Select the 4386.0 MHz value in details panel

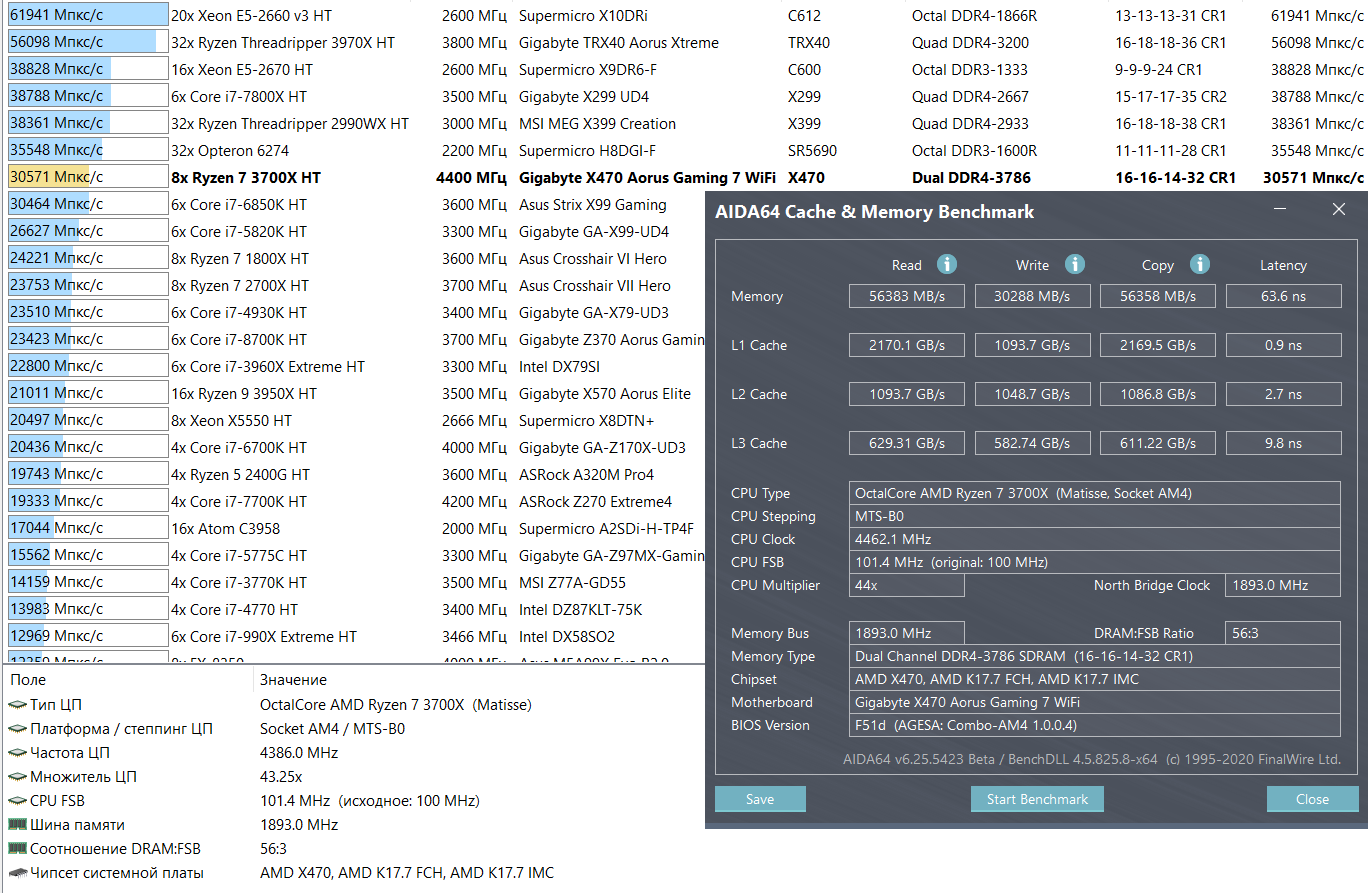pos(299,753)
